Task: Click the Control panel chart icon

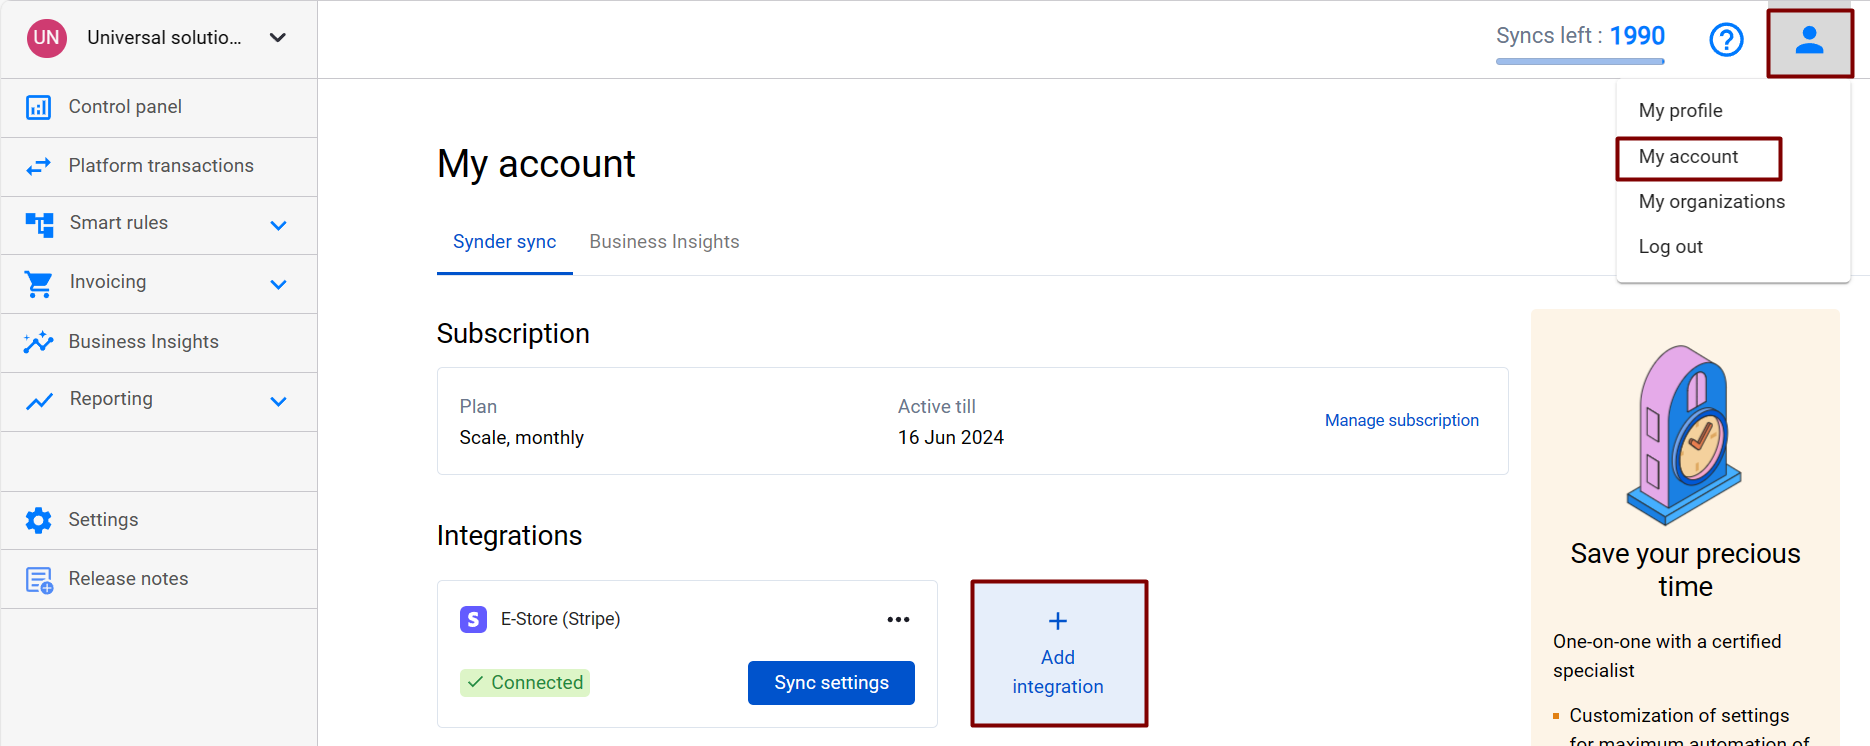Action: click(x=38, y=107)
